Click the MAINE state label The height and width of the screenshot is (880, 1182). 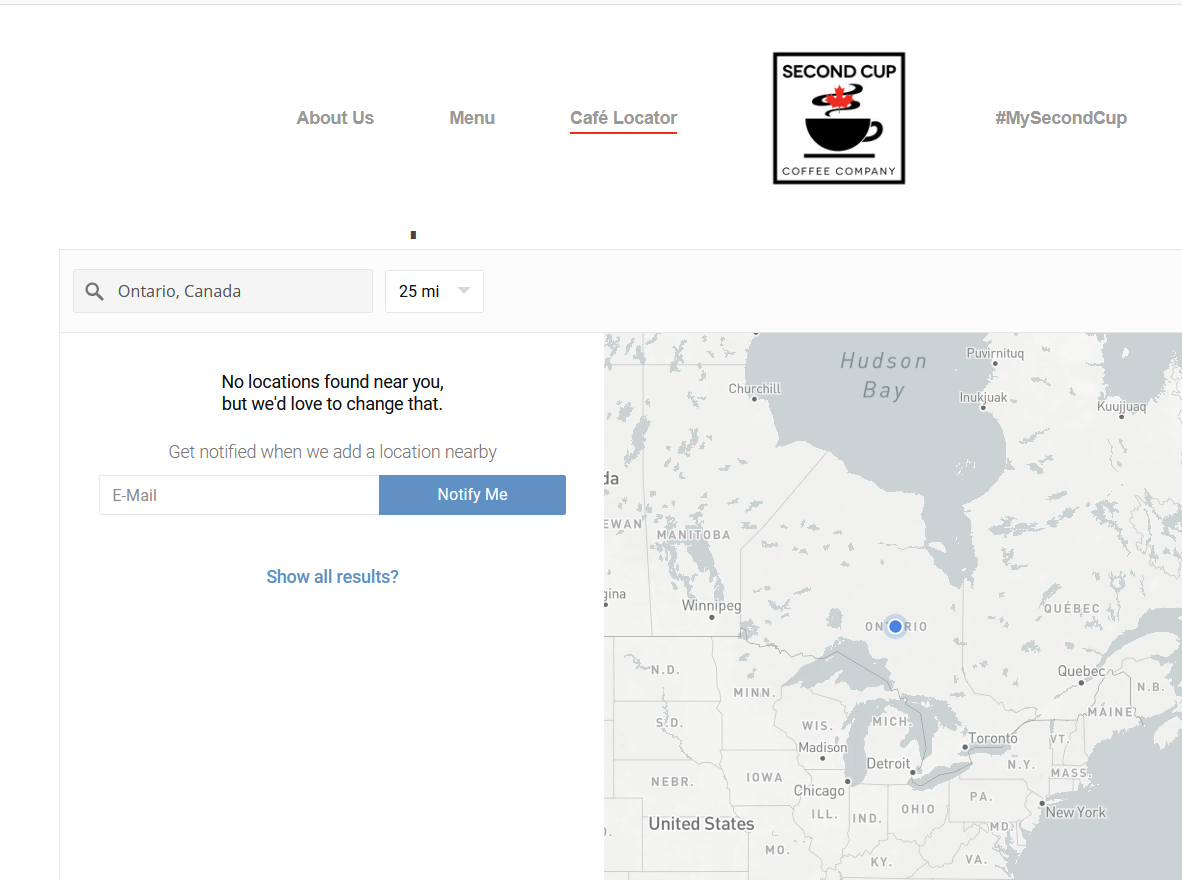click(1110, 712)
